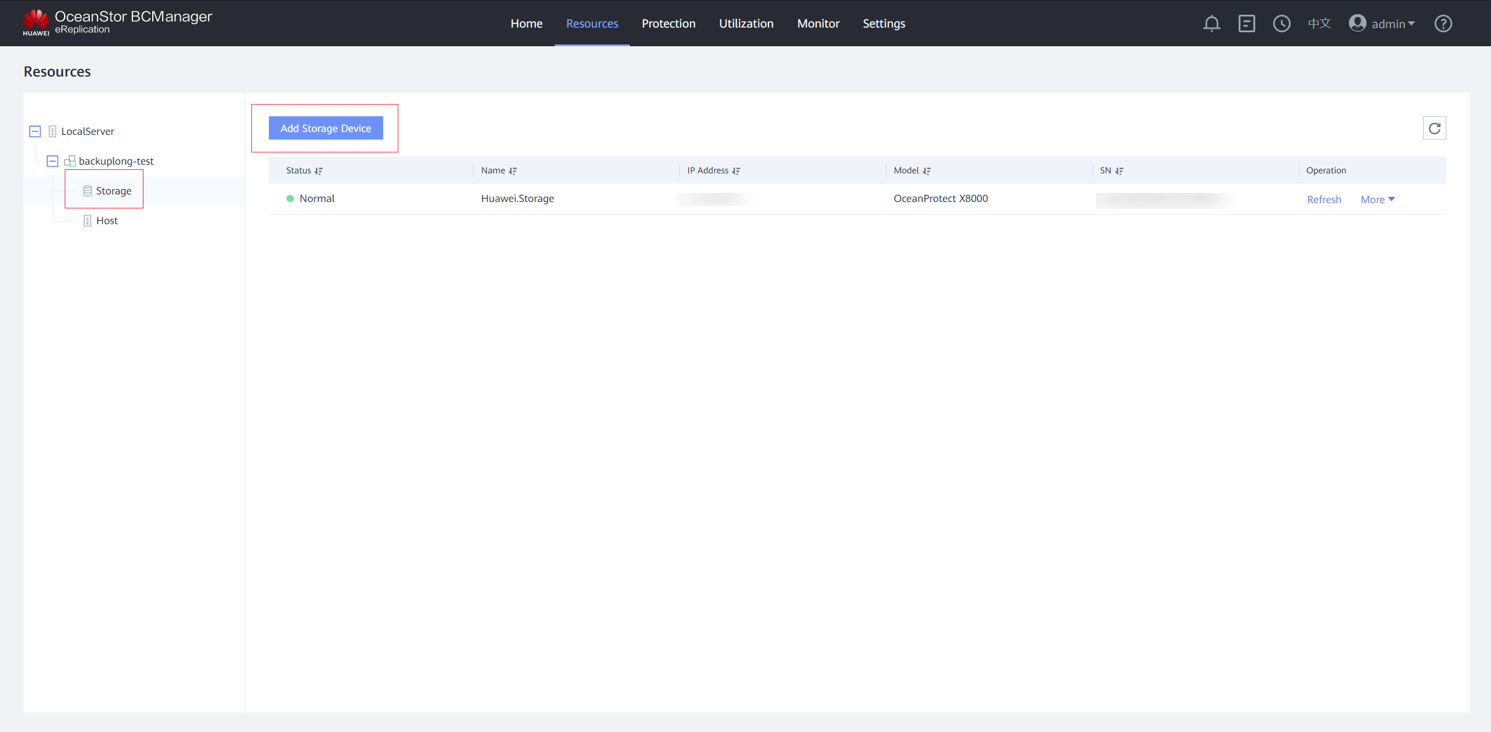Select the Host tree item
Image resolution: width=1491 pixels, height=732 pixels.
pyautogui.click(x=107, y=221)
